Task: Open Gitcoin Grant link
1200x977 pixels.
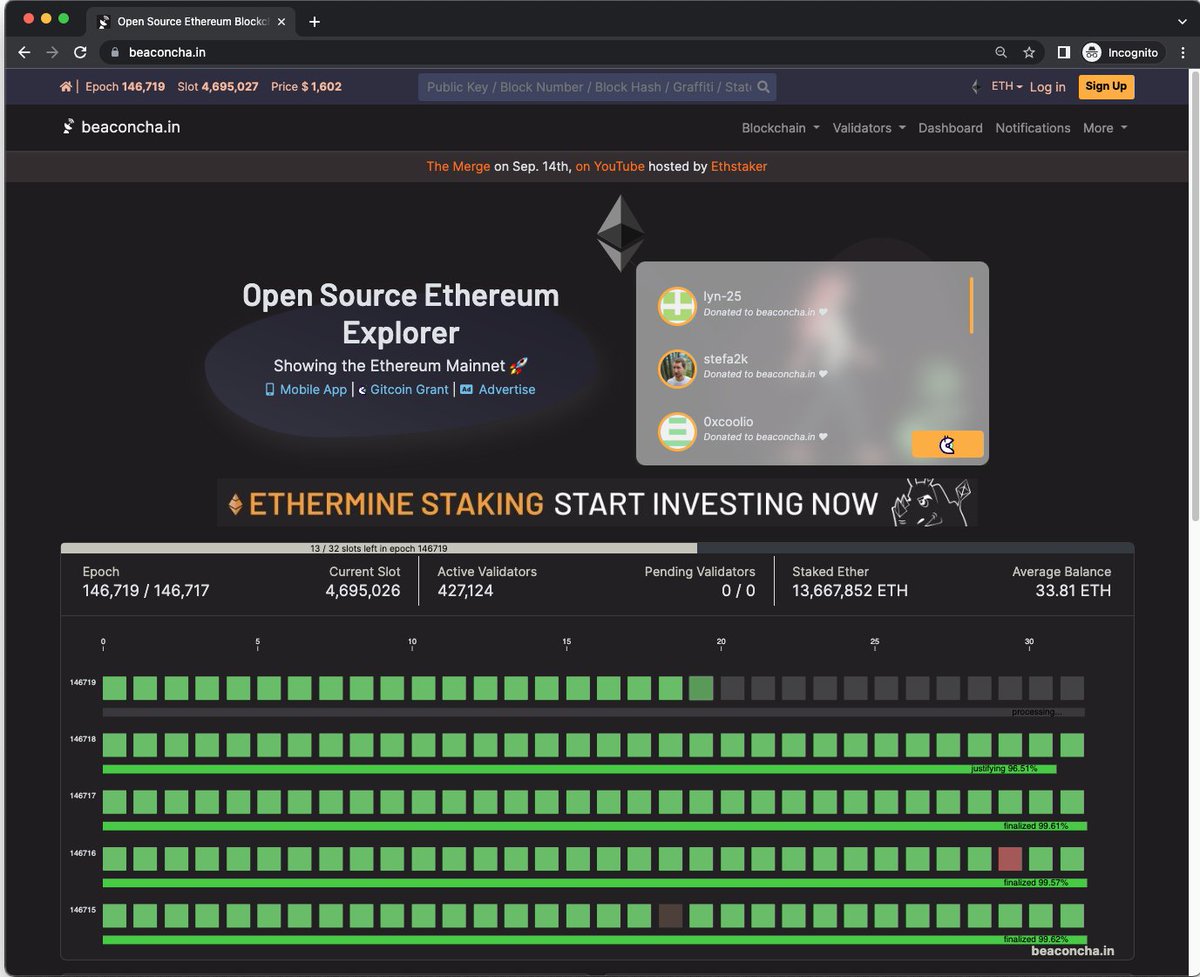Action: pyautogui.click(x=409, y=389)
